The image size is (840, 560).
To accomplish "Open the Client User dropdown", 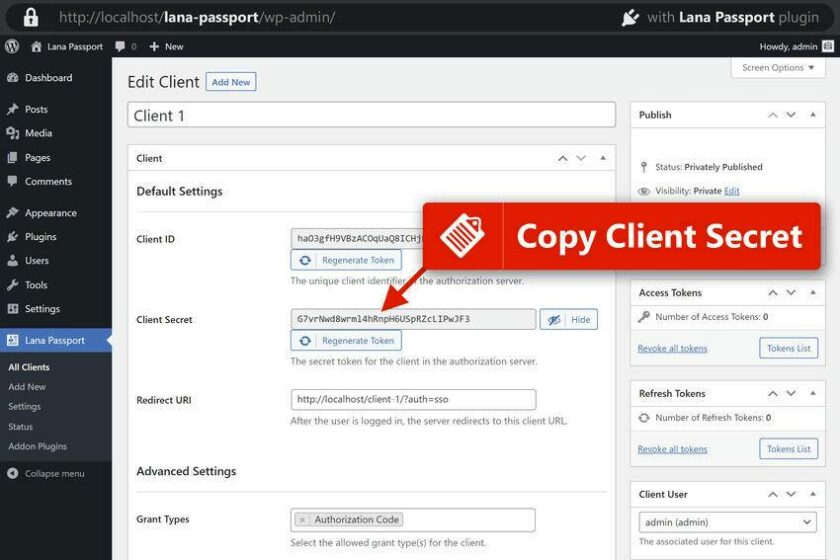I will (x=727, y=522).
